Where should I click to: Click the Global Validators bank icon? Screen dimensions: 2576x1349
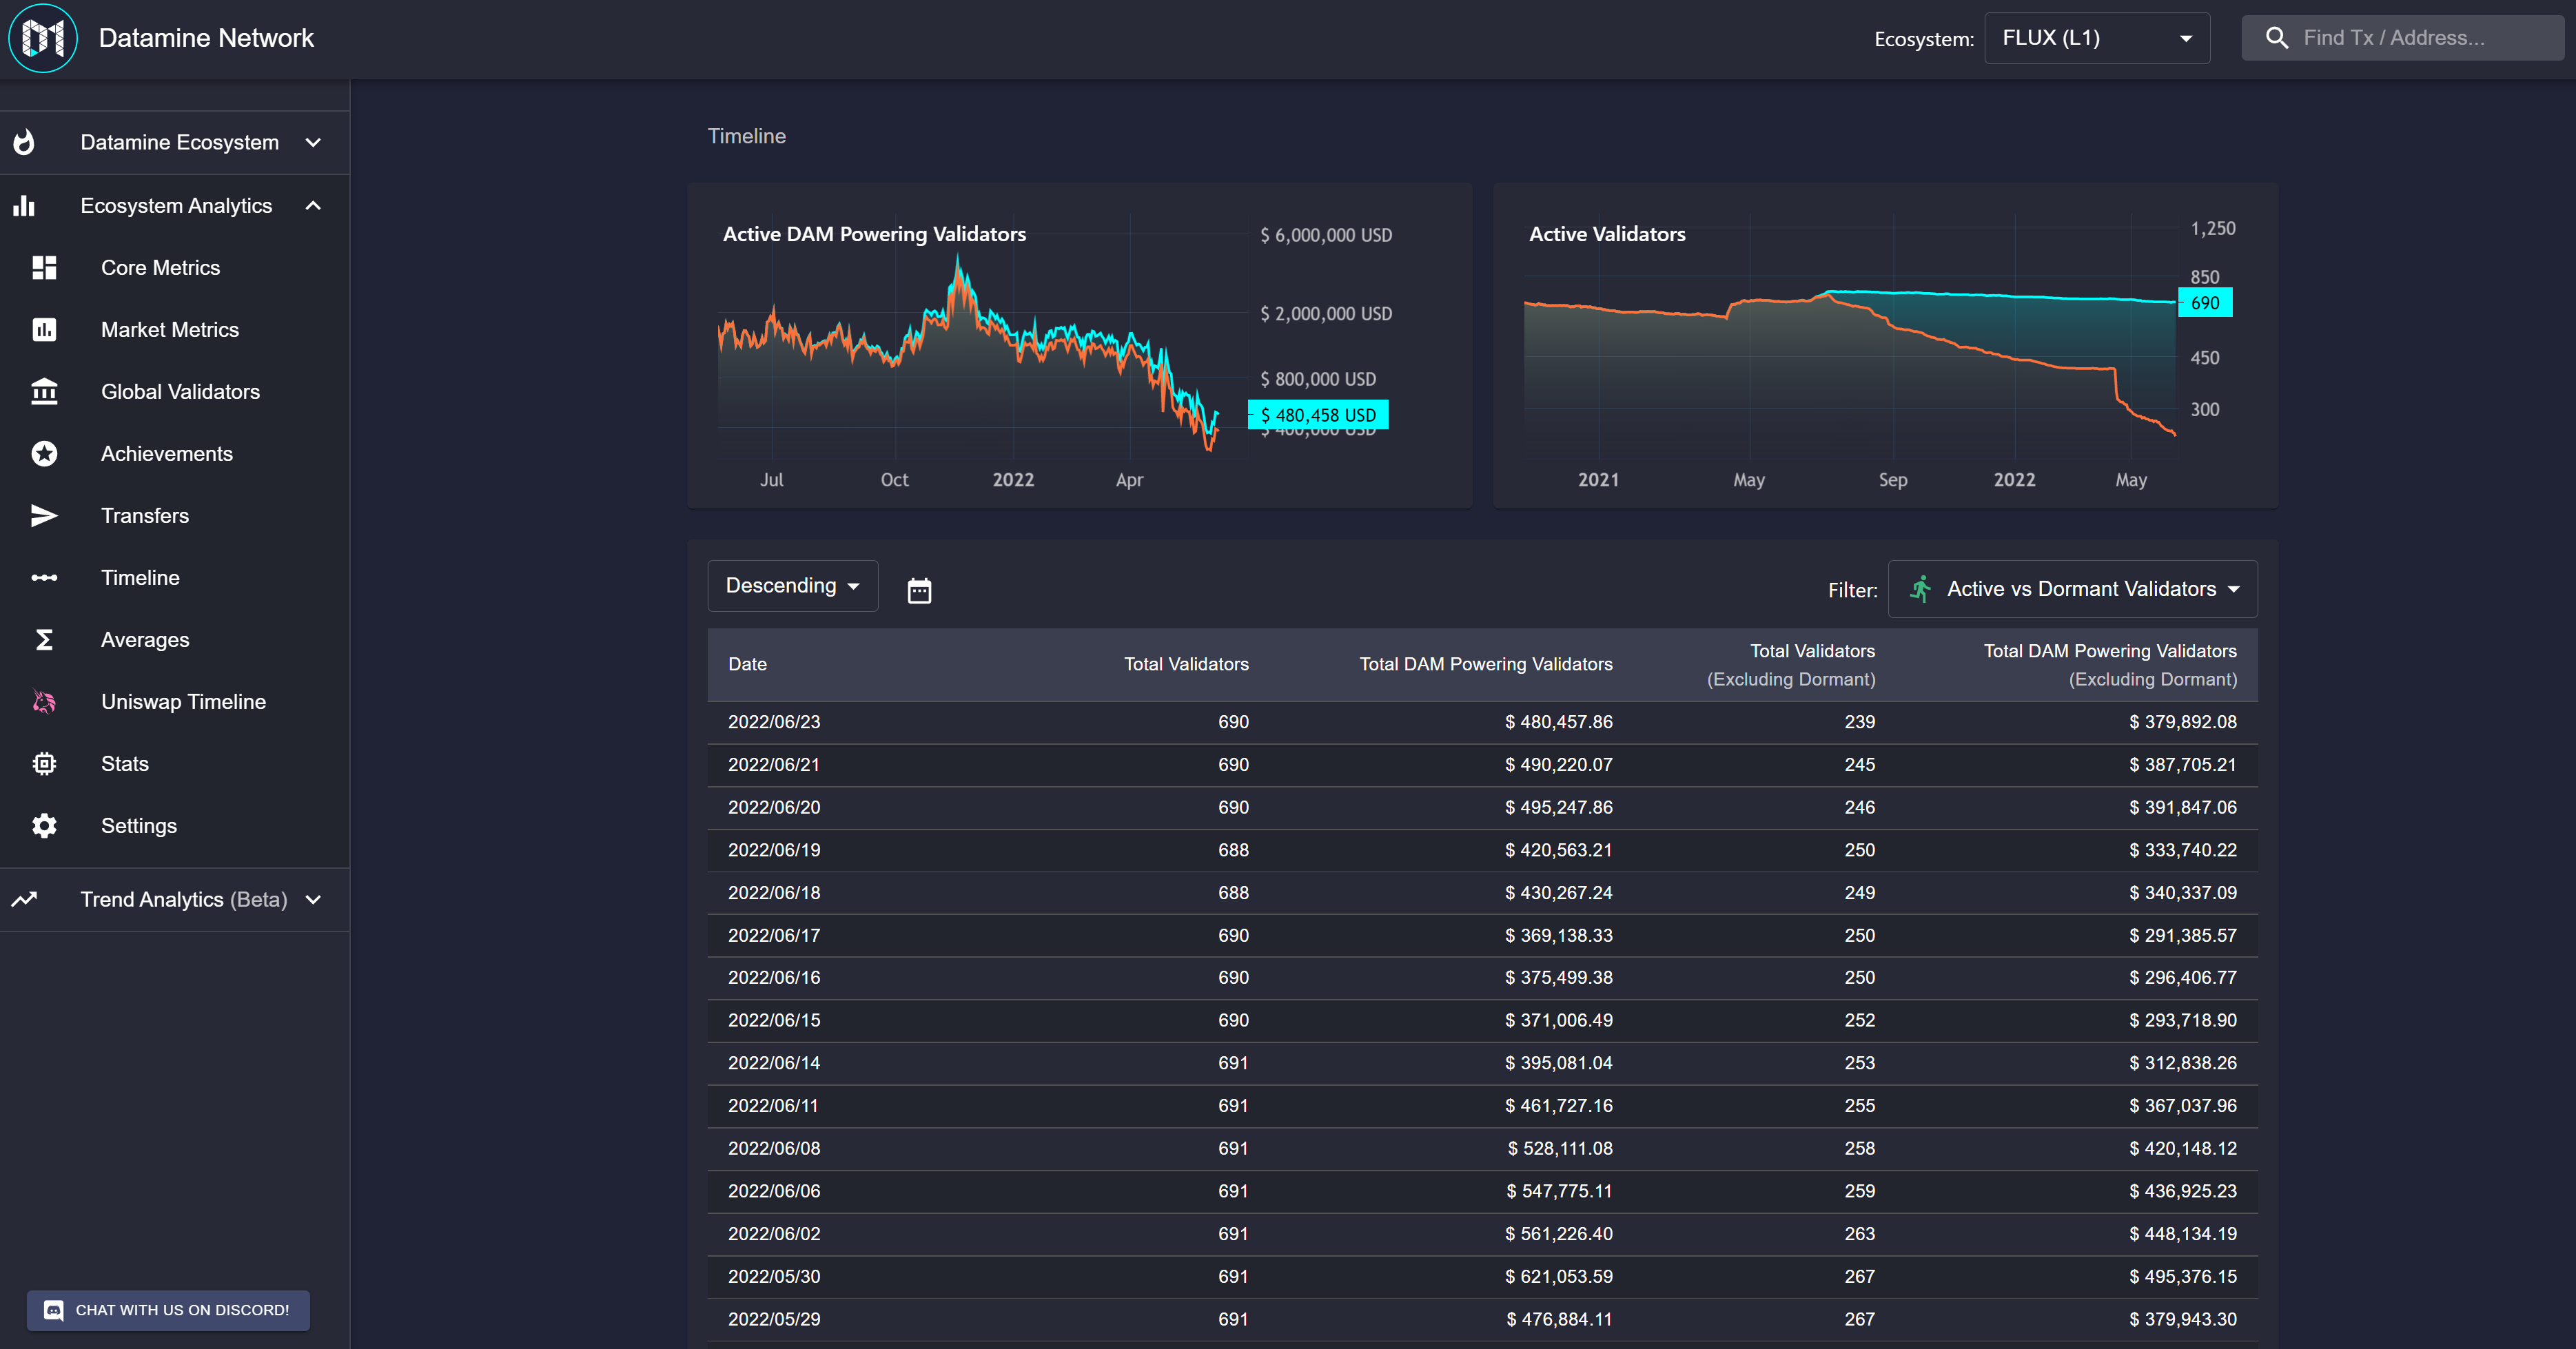click(44, 392)
